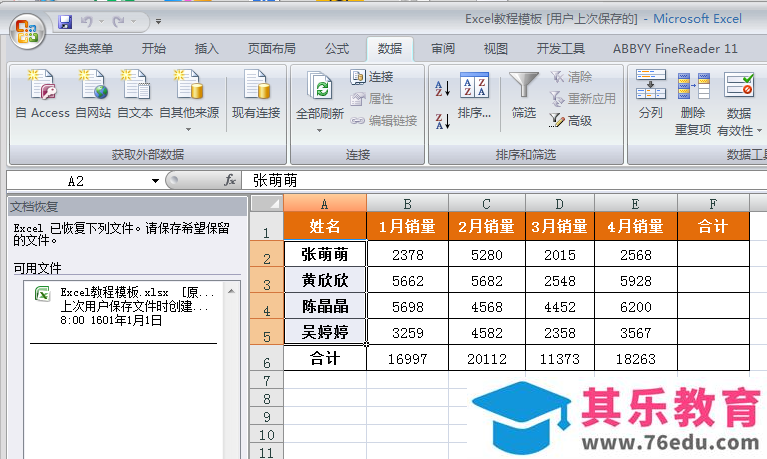Switch to the 经典菜单 tab

(89, 49)
